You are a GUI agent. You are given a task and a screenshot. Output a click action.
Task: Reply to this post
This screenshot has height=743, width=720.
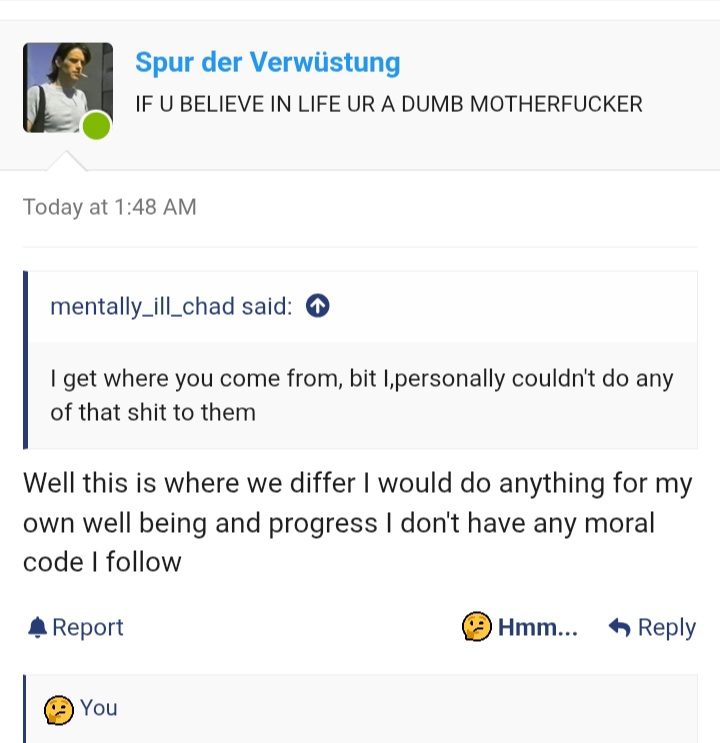click(x=652, y=627)
